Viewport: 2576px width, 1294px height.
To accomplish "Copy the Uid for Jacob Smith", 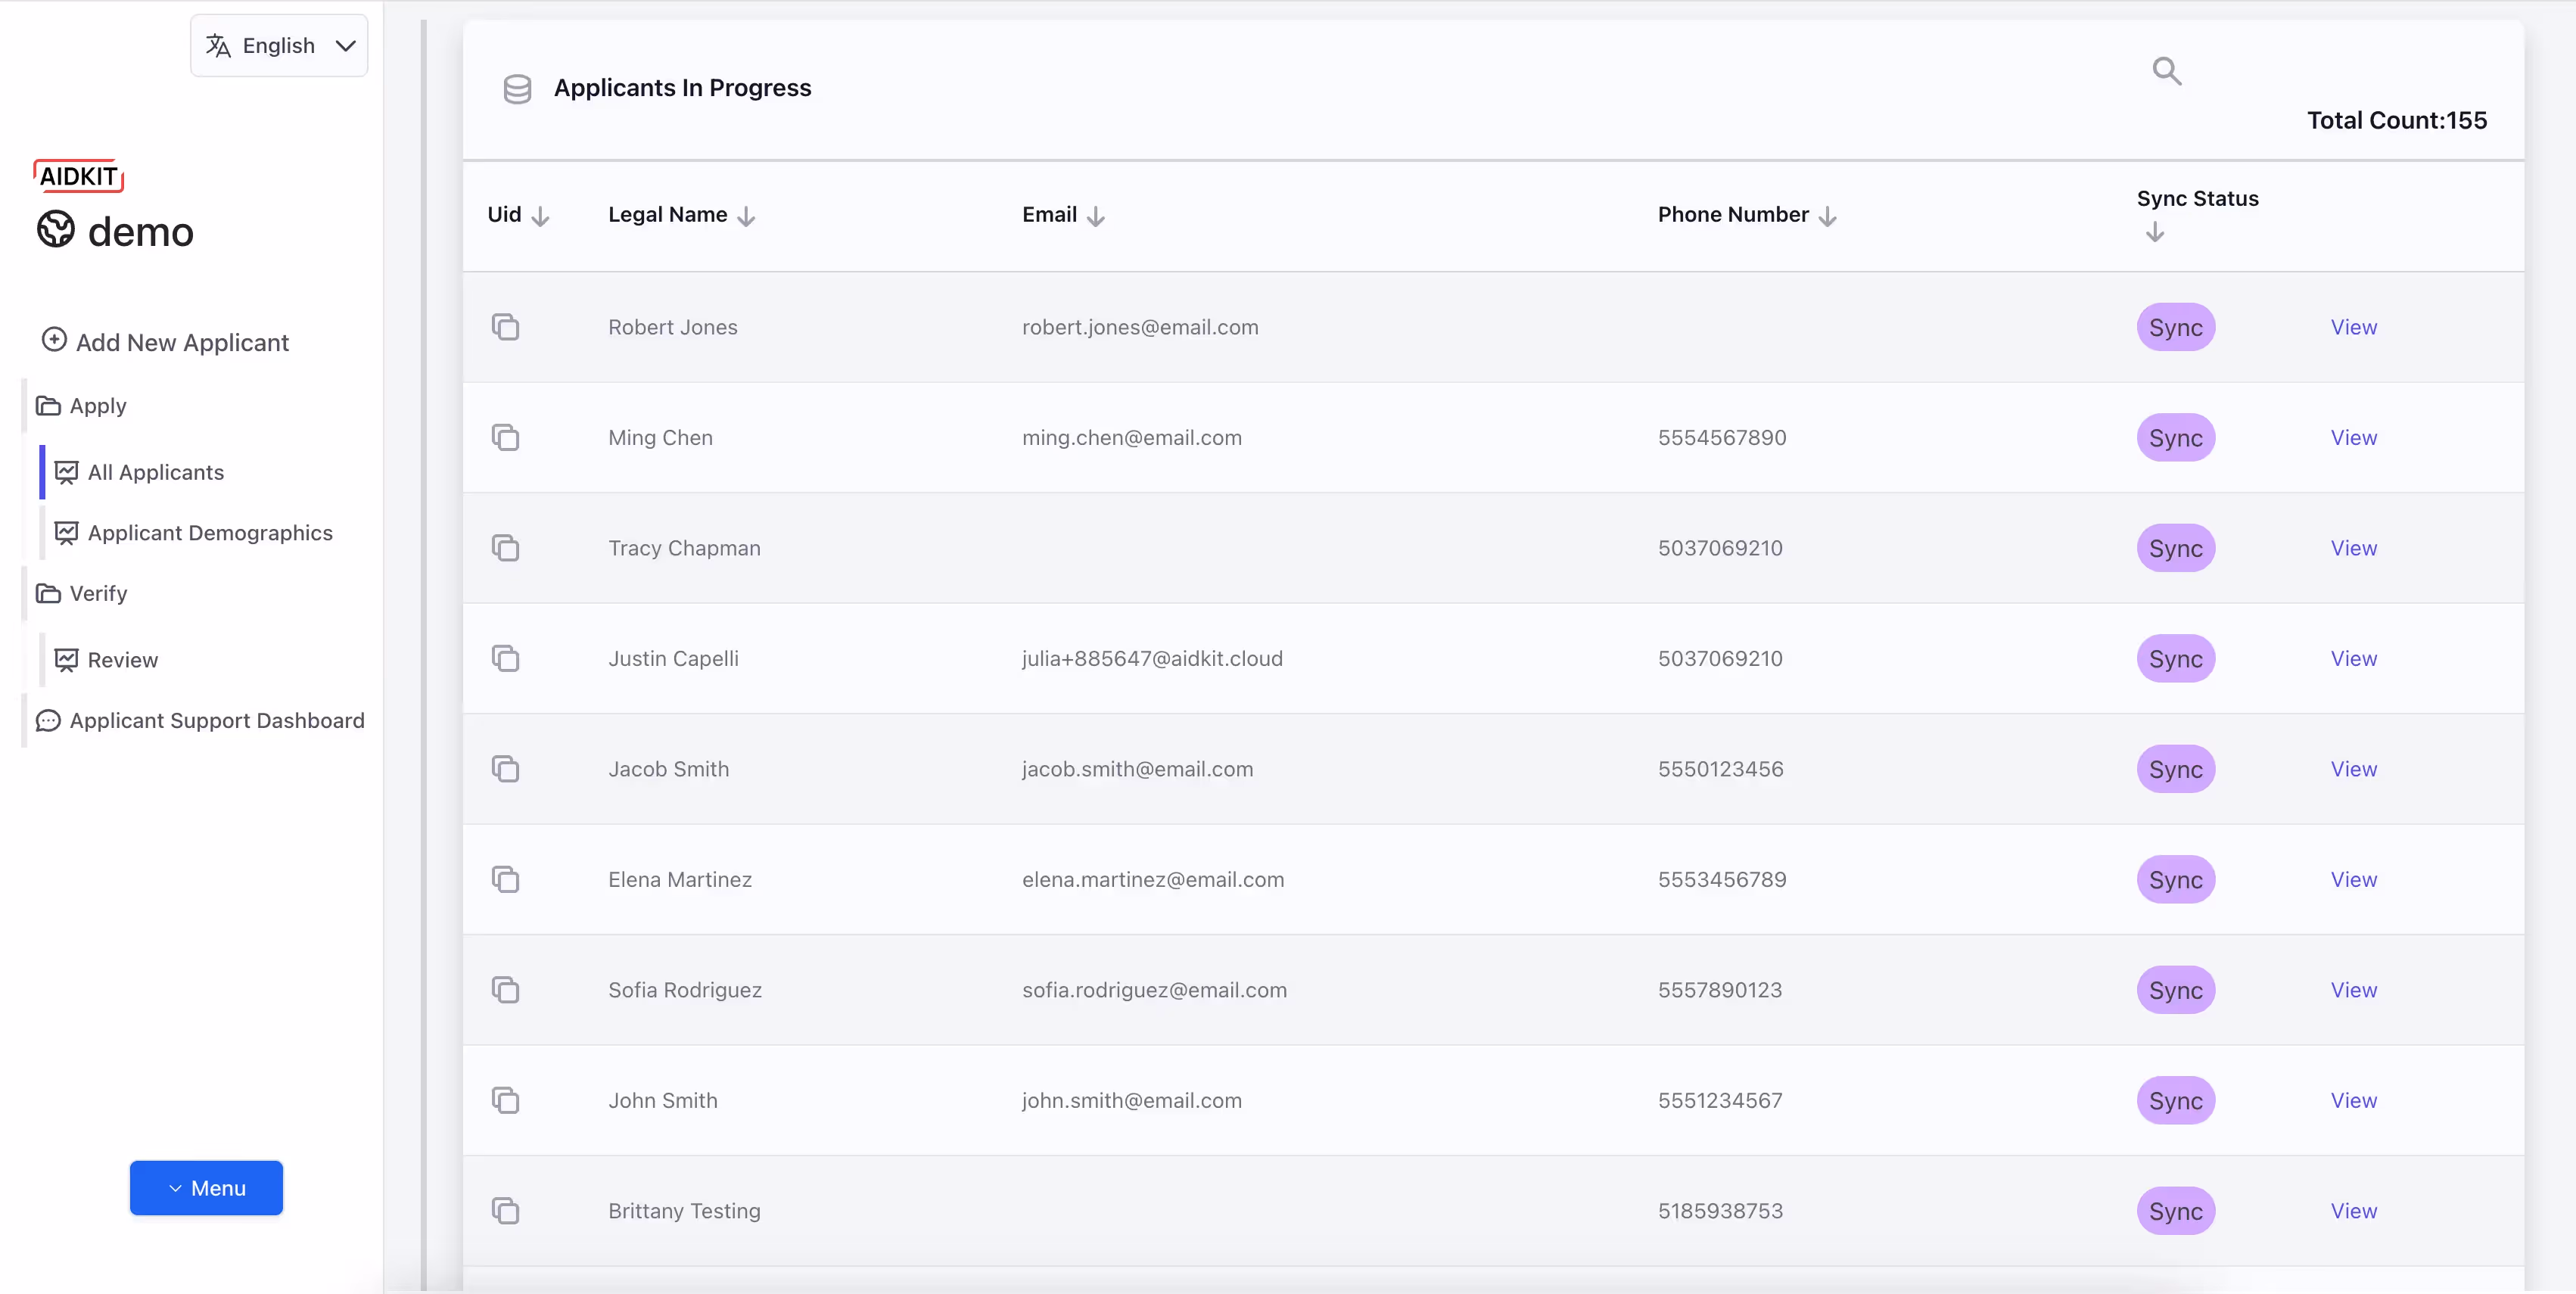I will pyautogui.click(x=505, y=769).
